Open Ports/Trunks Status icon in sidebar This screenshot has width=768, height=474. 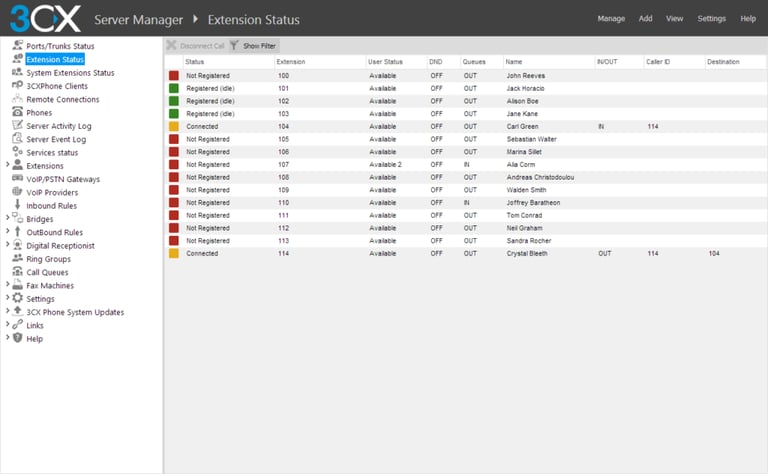[x=18, y=46]
